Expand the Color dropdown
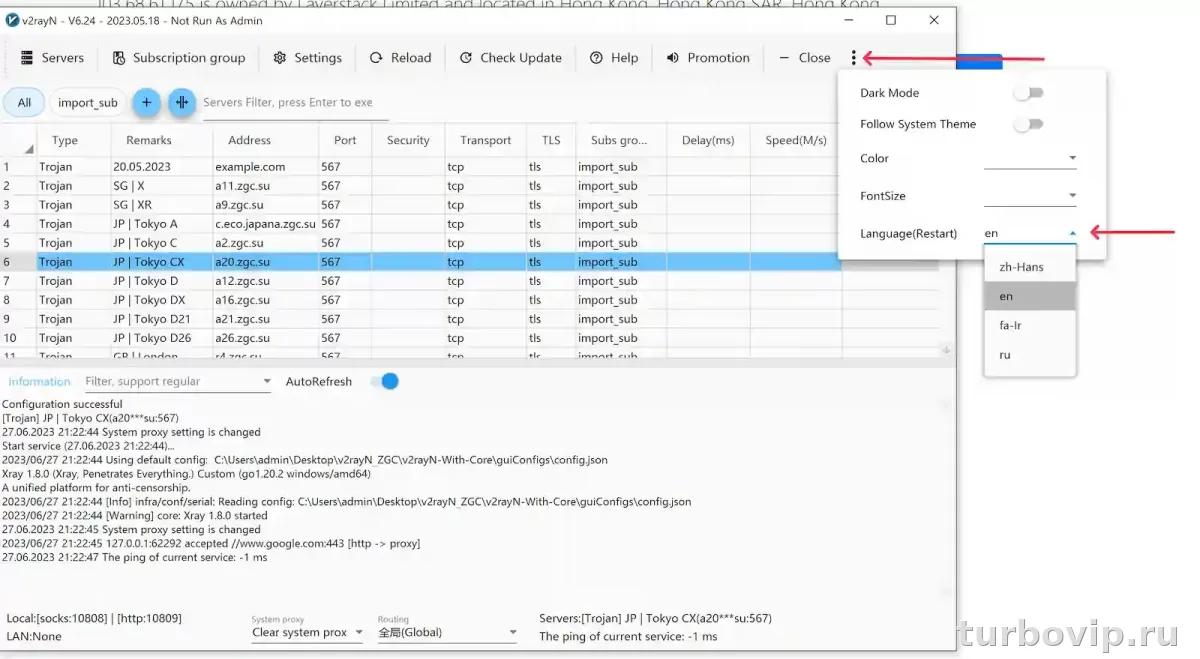 click(x=1029, y=158)
